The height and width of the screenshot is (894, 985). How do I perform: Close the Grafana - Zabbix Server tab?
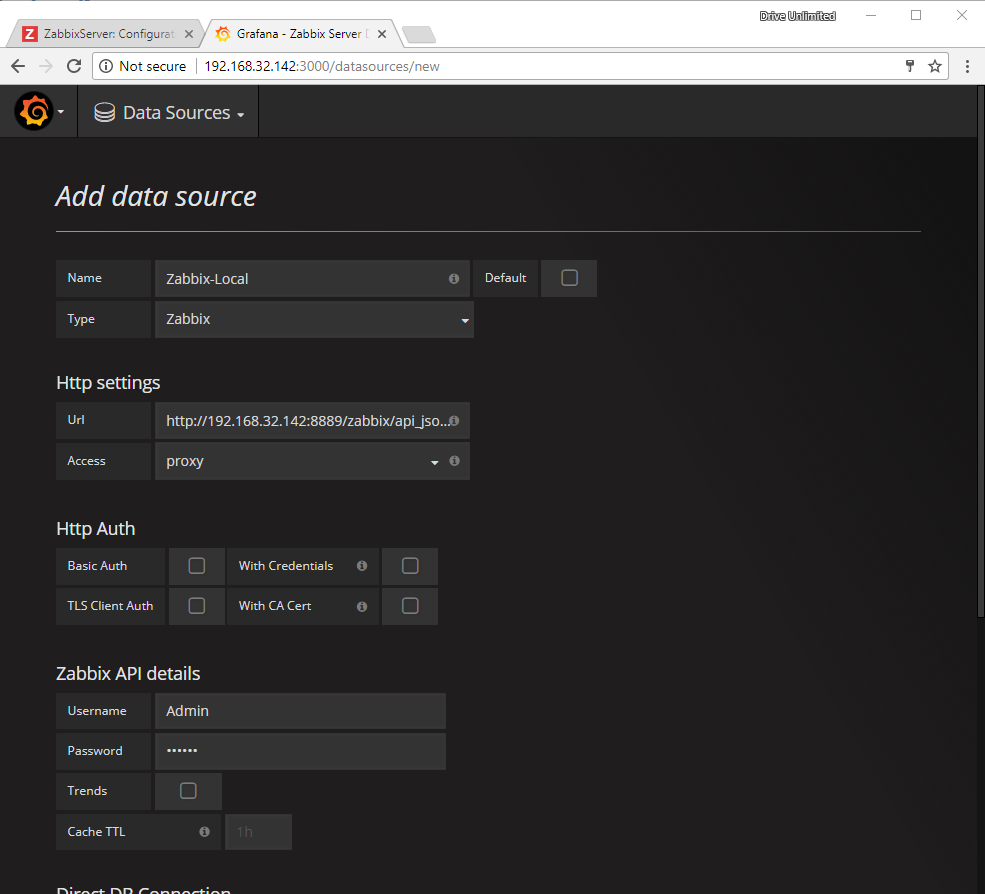(382, 34)
